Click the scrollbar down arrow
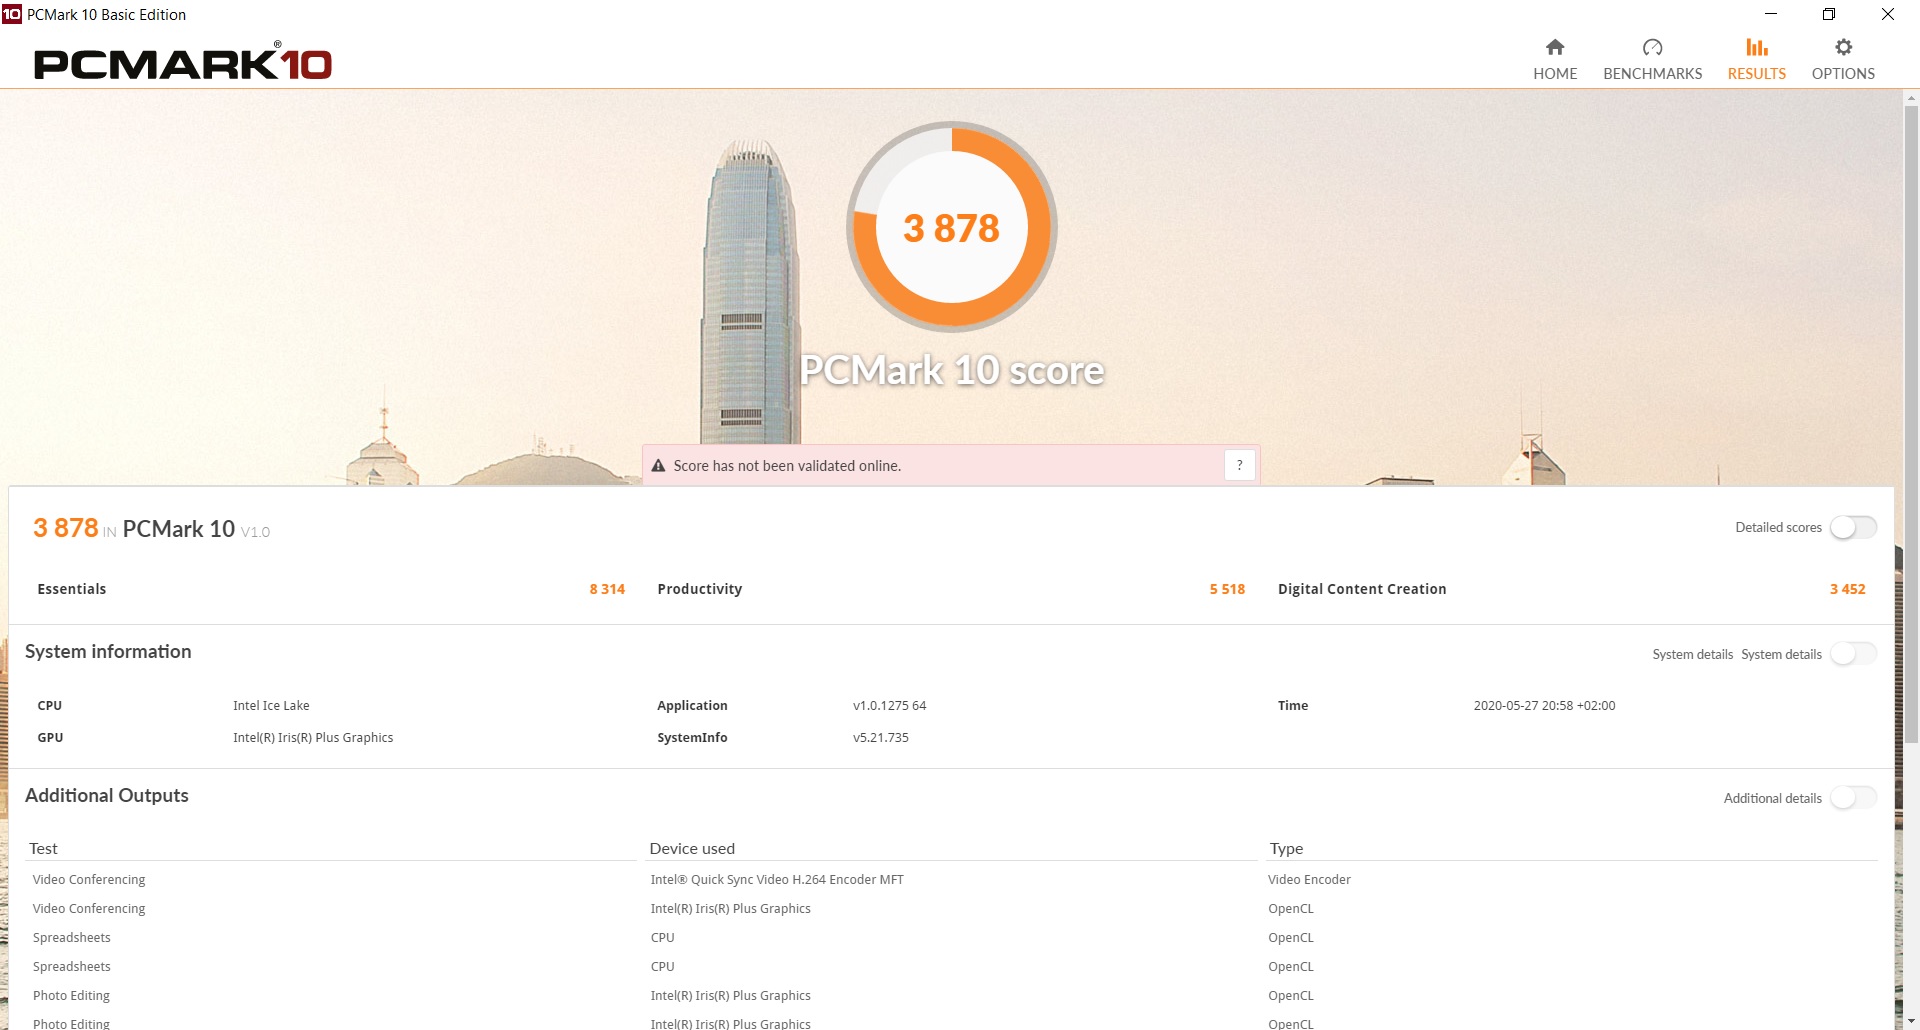1920x1030 pixels. pos(1911,1020)
